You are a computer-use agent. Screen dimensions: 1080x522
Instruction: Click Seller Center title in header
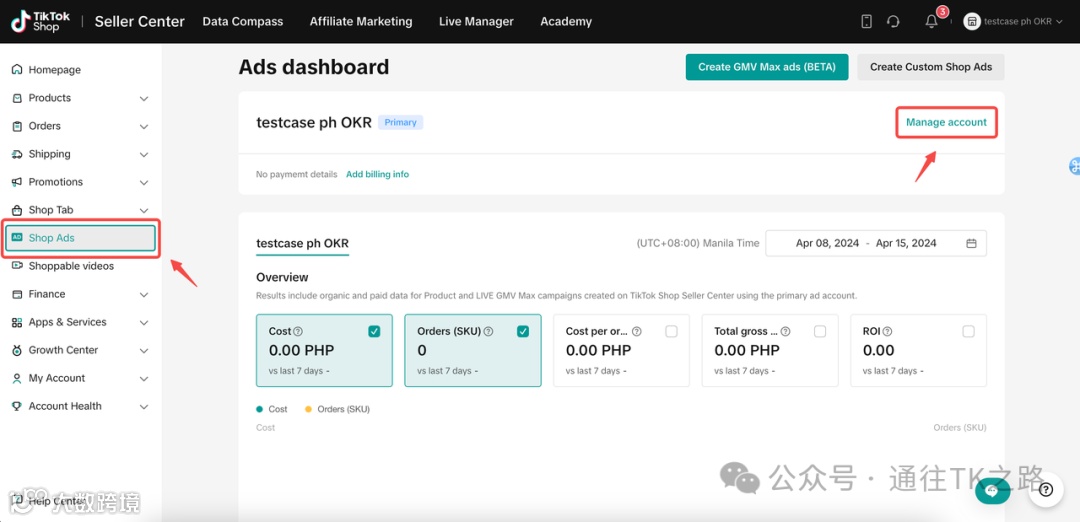pyautogui.click(x=139, y=21)
